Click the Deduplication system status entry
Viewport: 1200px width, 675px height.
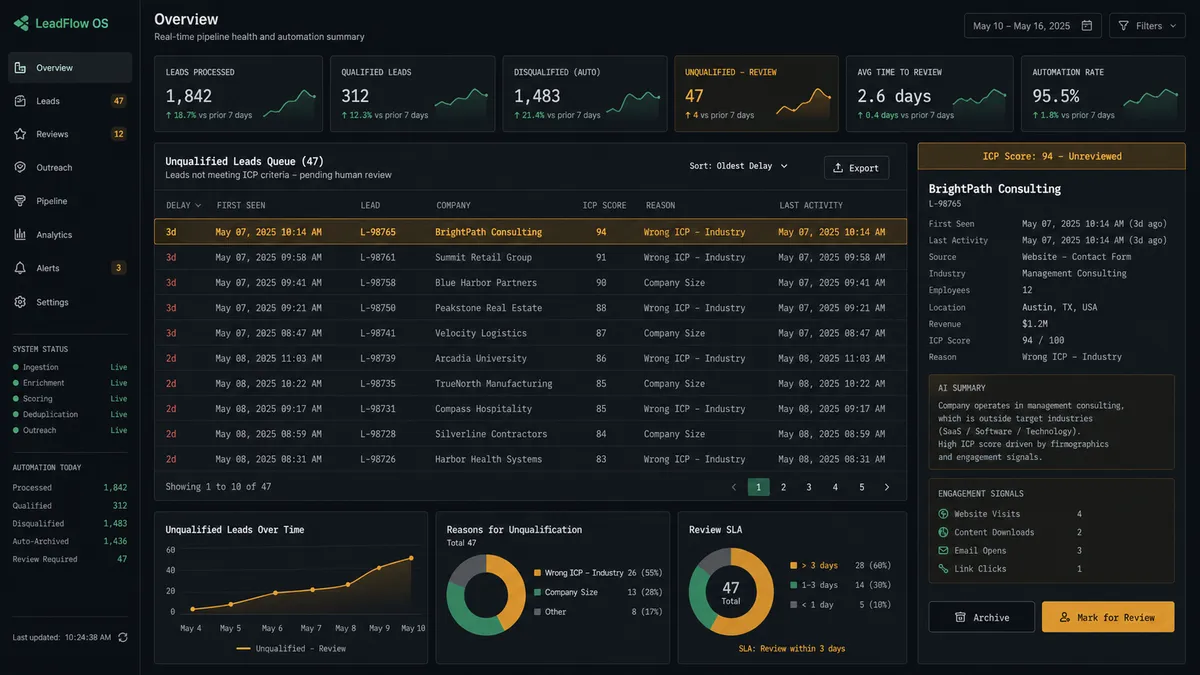pyautogui.click(x=70, y=414)
